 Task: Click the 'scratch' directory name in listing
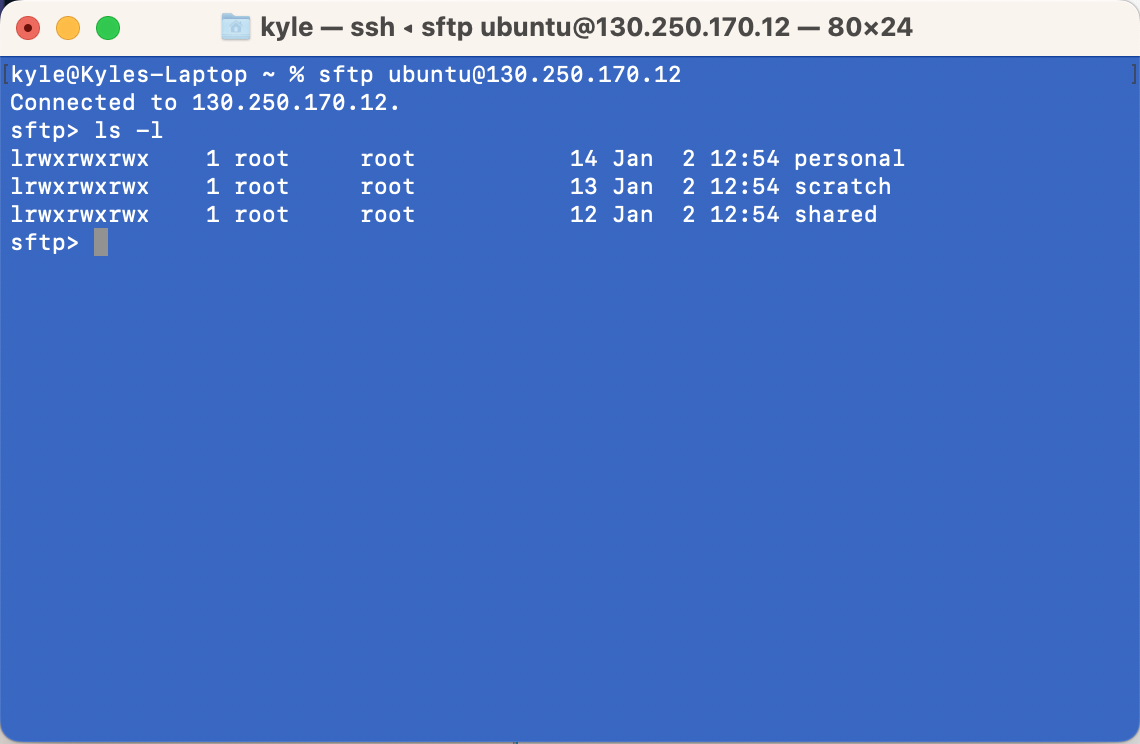click(x=843, y=187)
